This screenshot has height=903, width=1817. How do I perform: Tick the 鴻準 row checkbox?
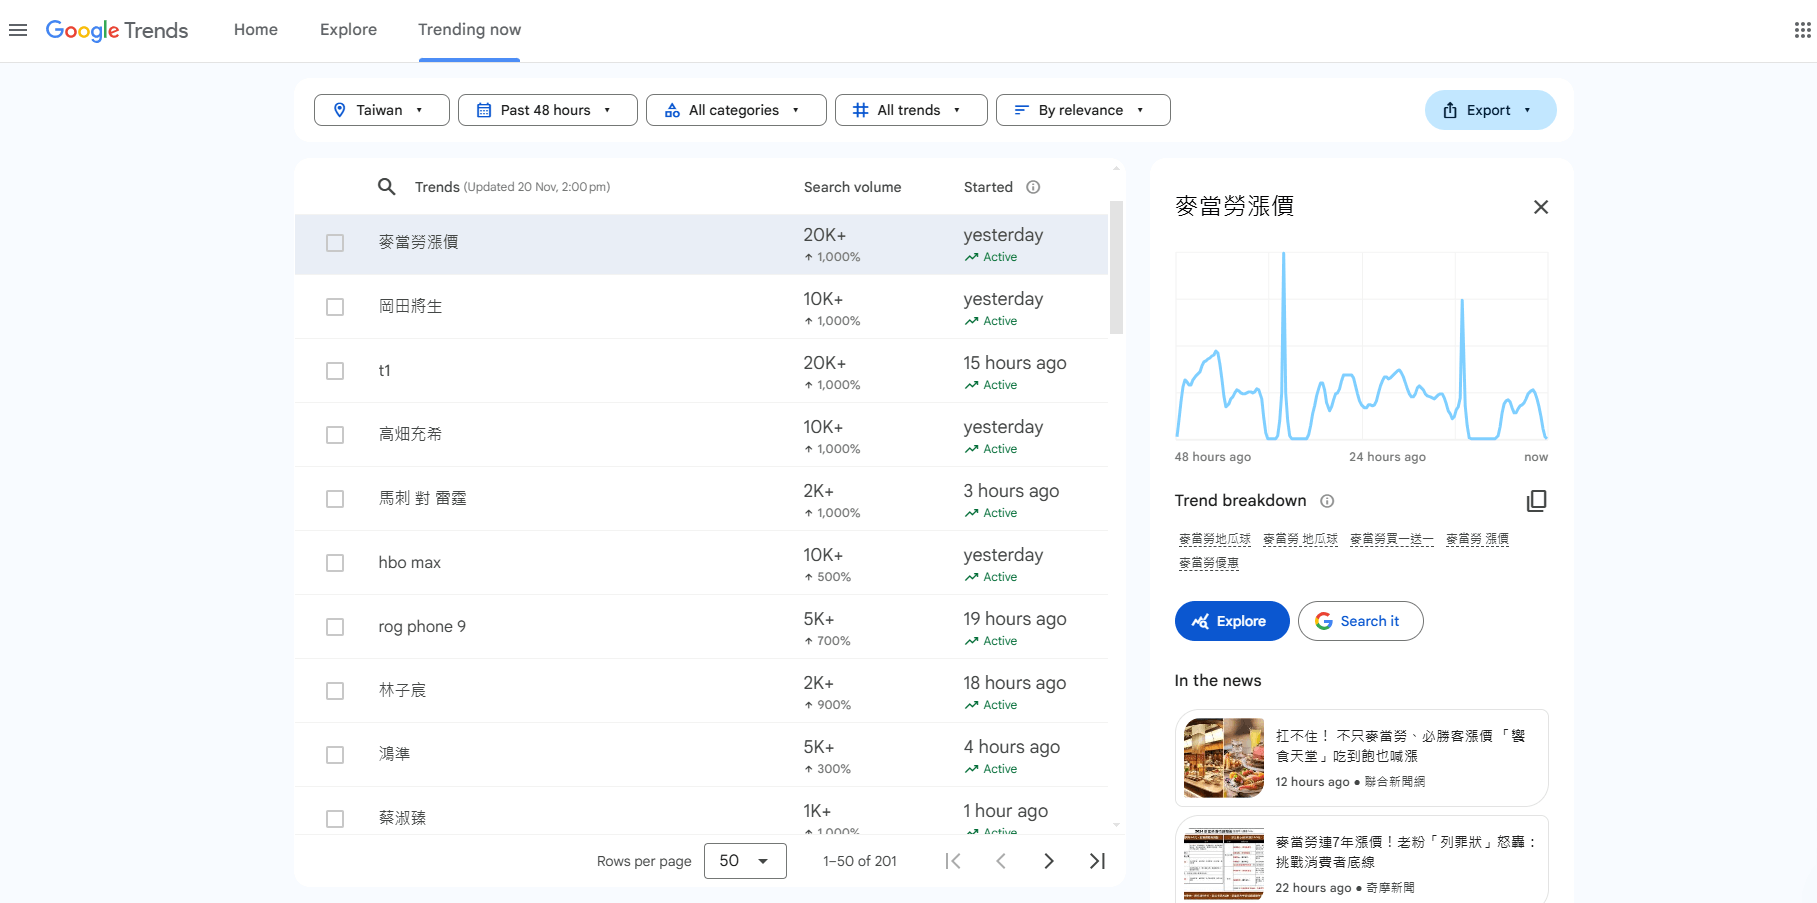[x=335, y=755]
